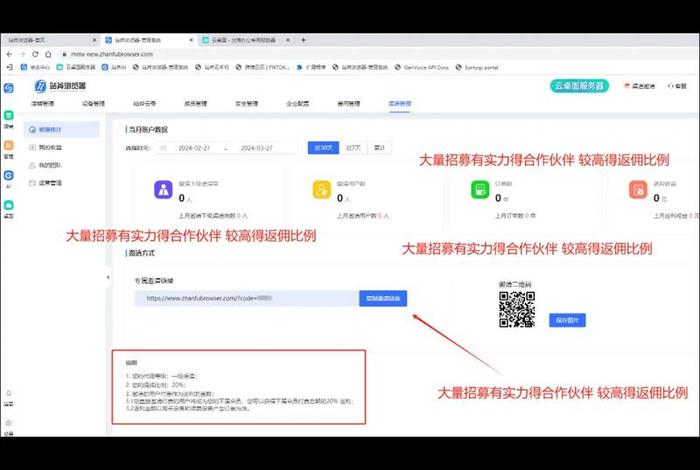This screenshot has height=470, width=700.
Task: Close the first browser tab
Action: point(94,40)
